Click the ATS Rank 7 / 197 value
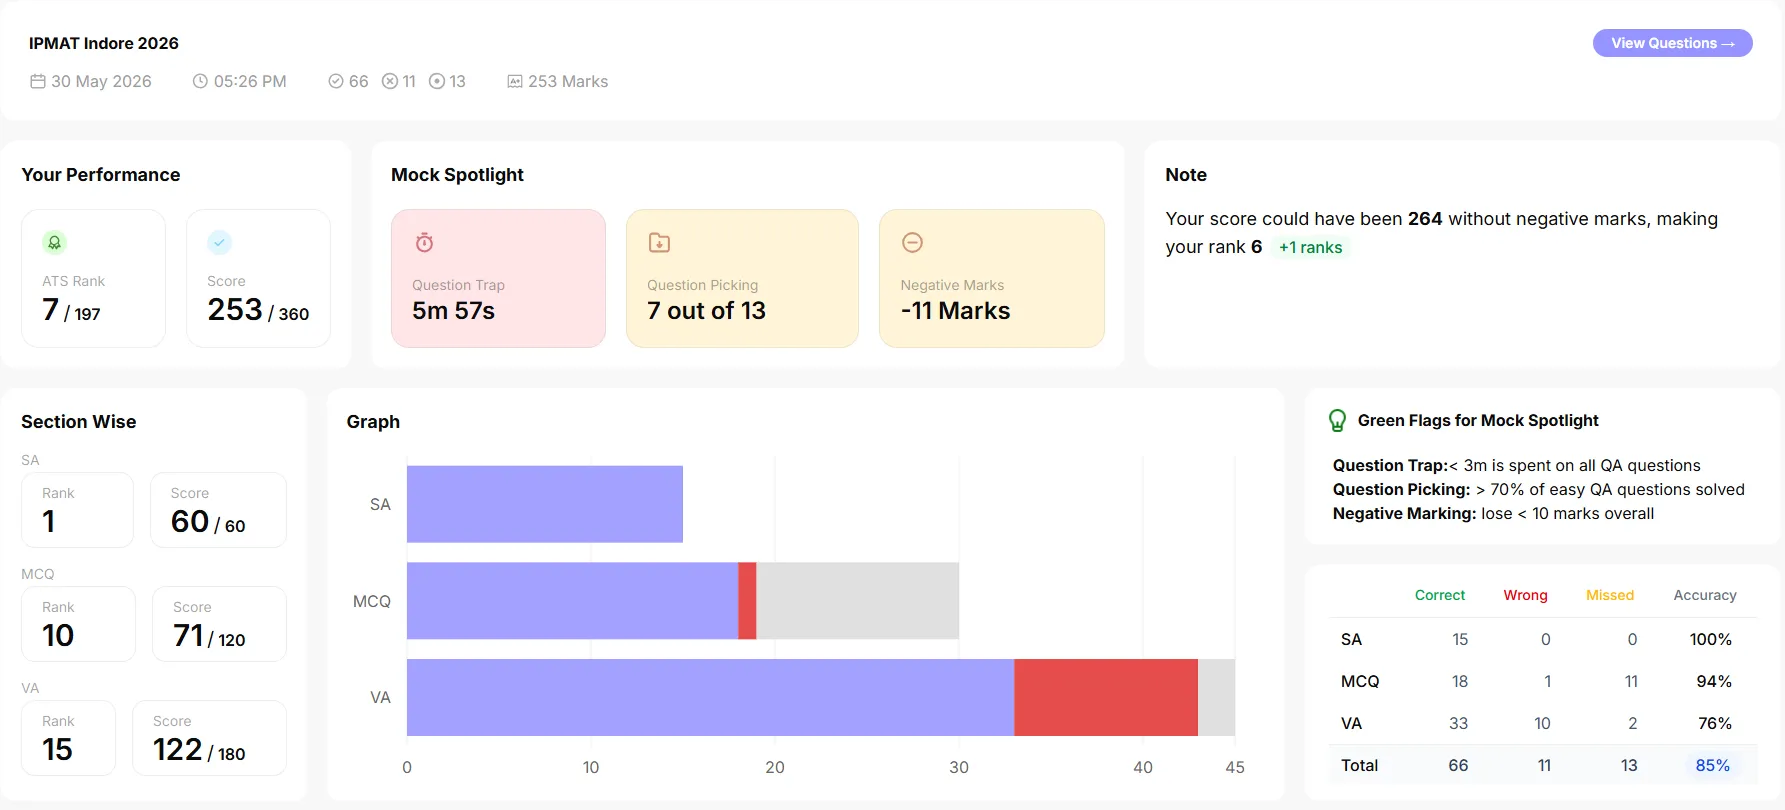The height and width of the screenshot is (810, 1785). (71, 310)
